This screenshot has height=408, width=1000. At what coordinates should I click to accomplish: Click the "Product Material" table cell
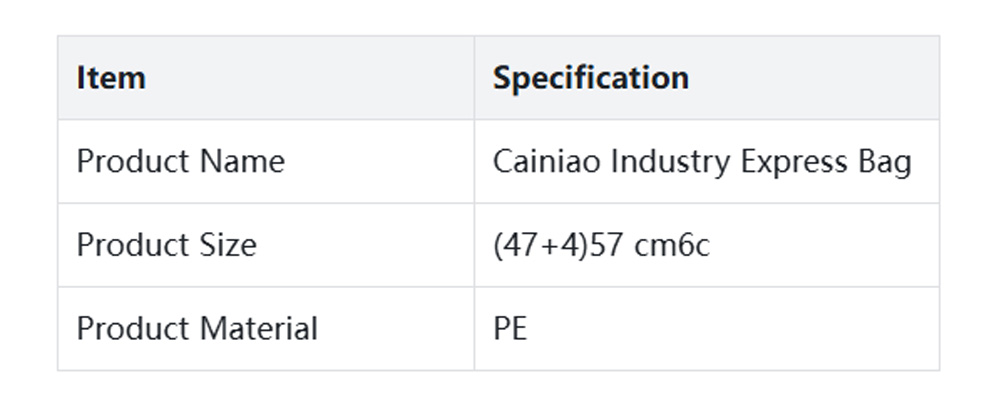(x=197, y=328)
